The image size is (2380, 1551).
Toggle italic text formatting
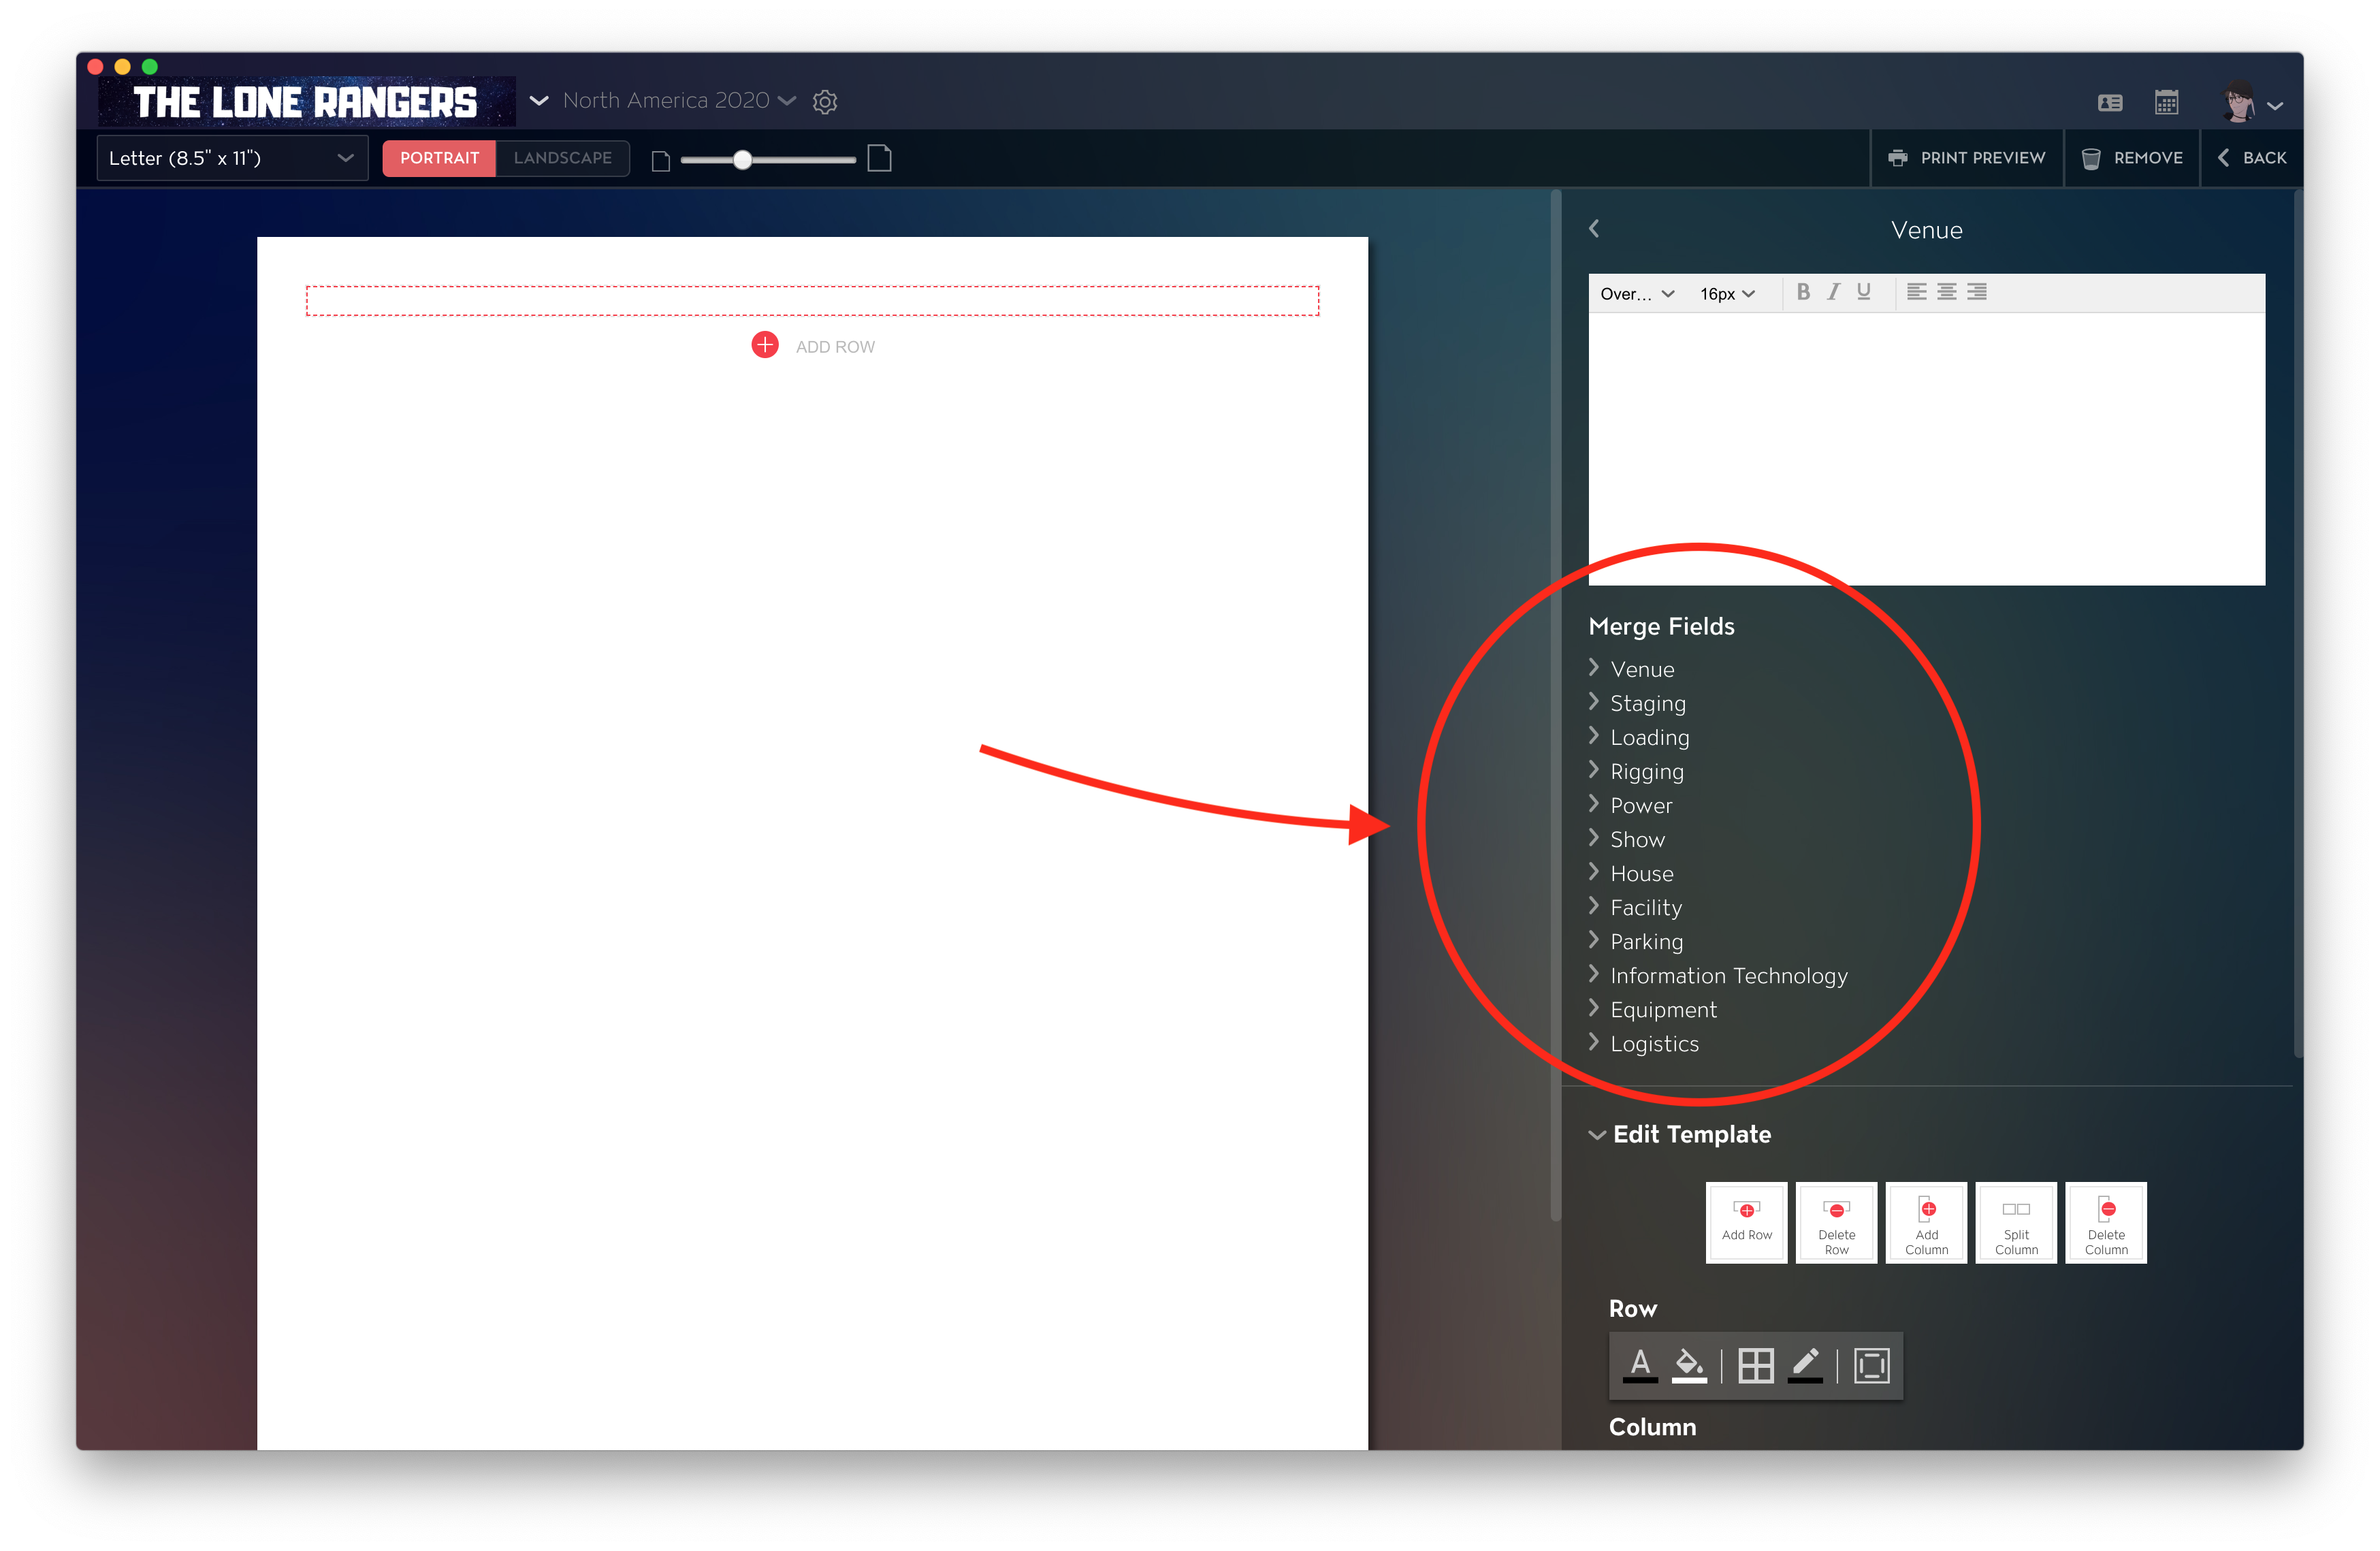1833,292
